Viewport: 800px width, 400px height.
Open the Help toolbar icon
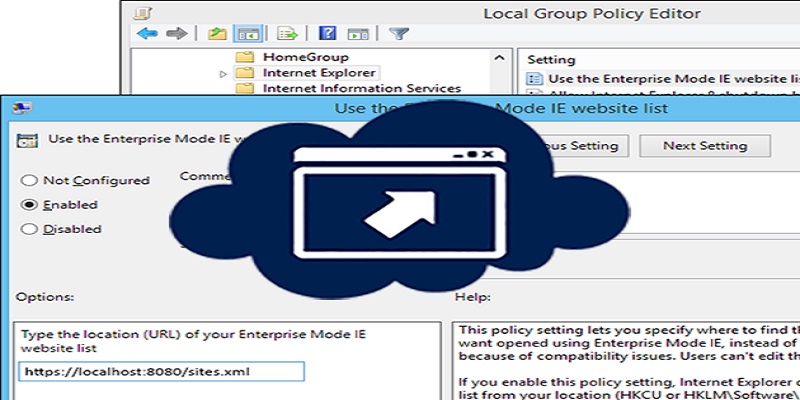[x=327, y=34]
